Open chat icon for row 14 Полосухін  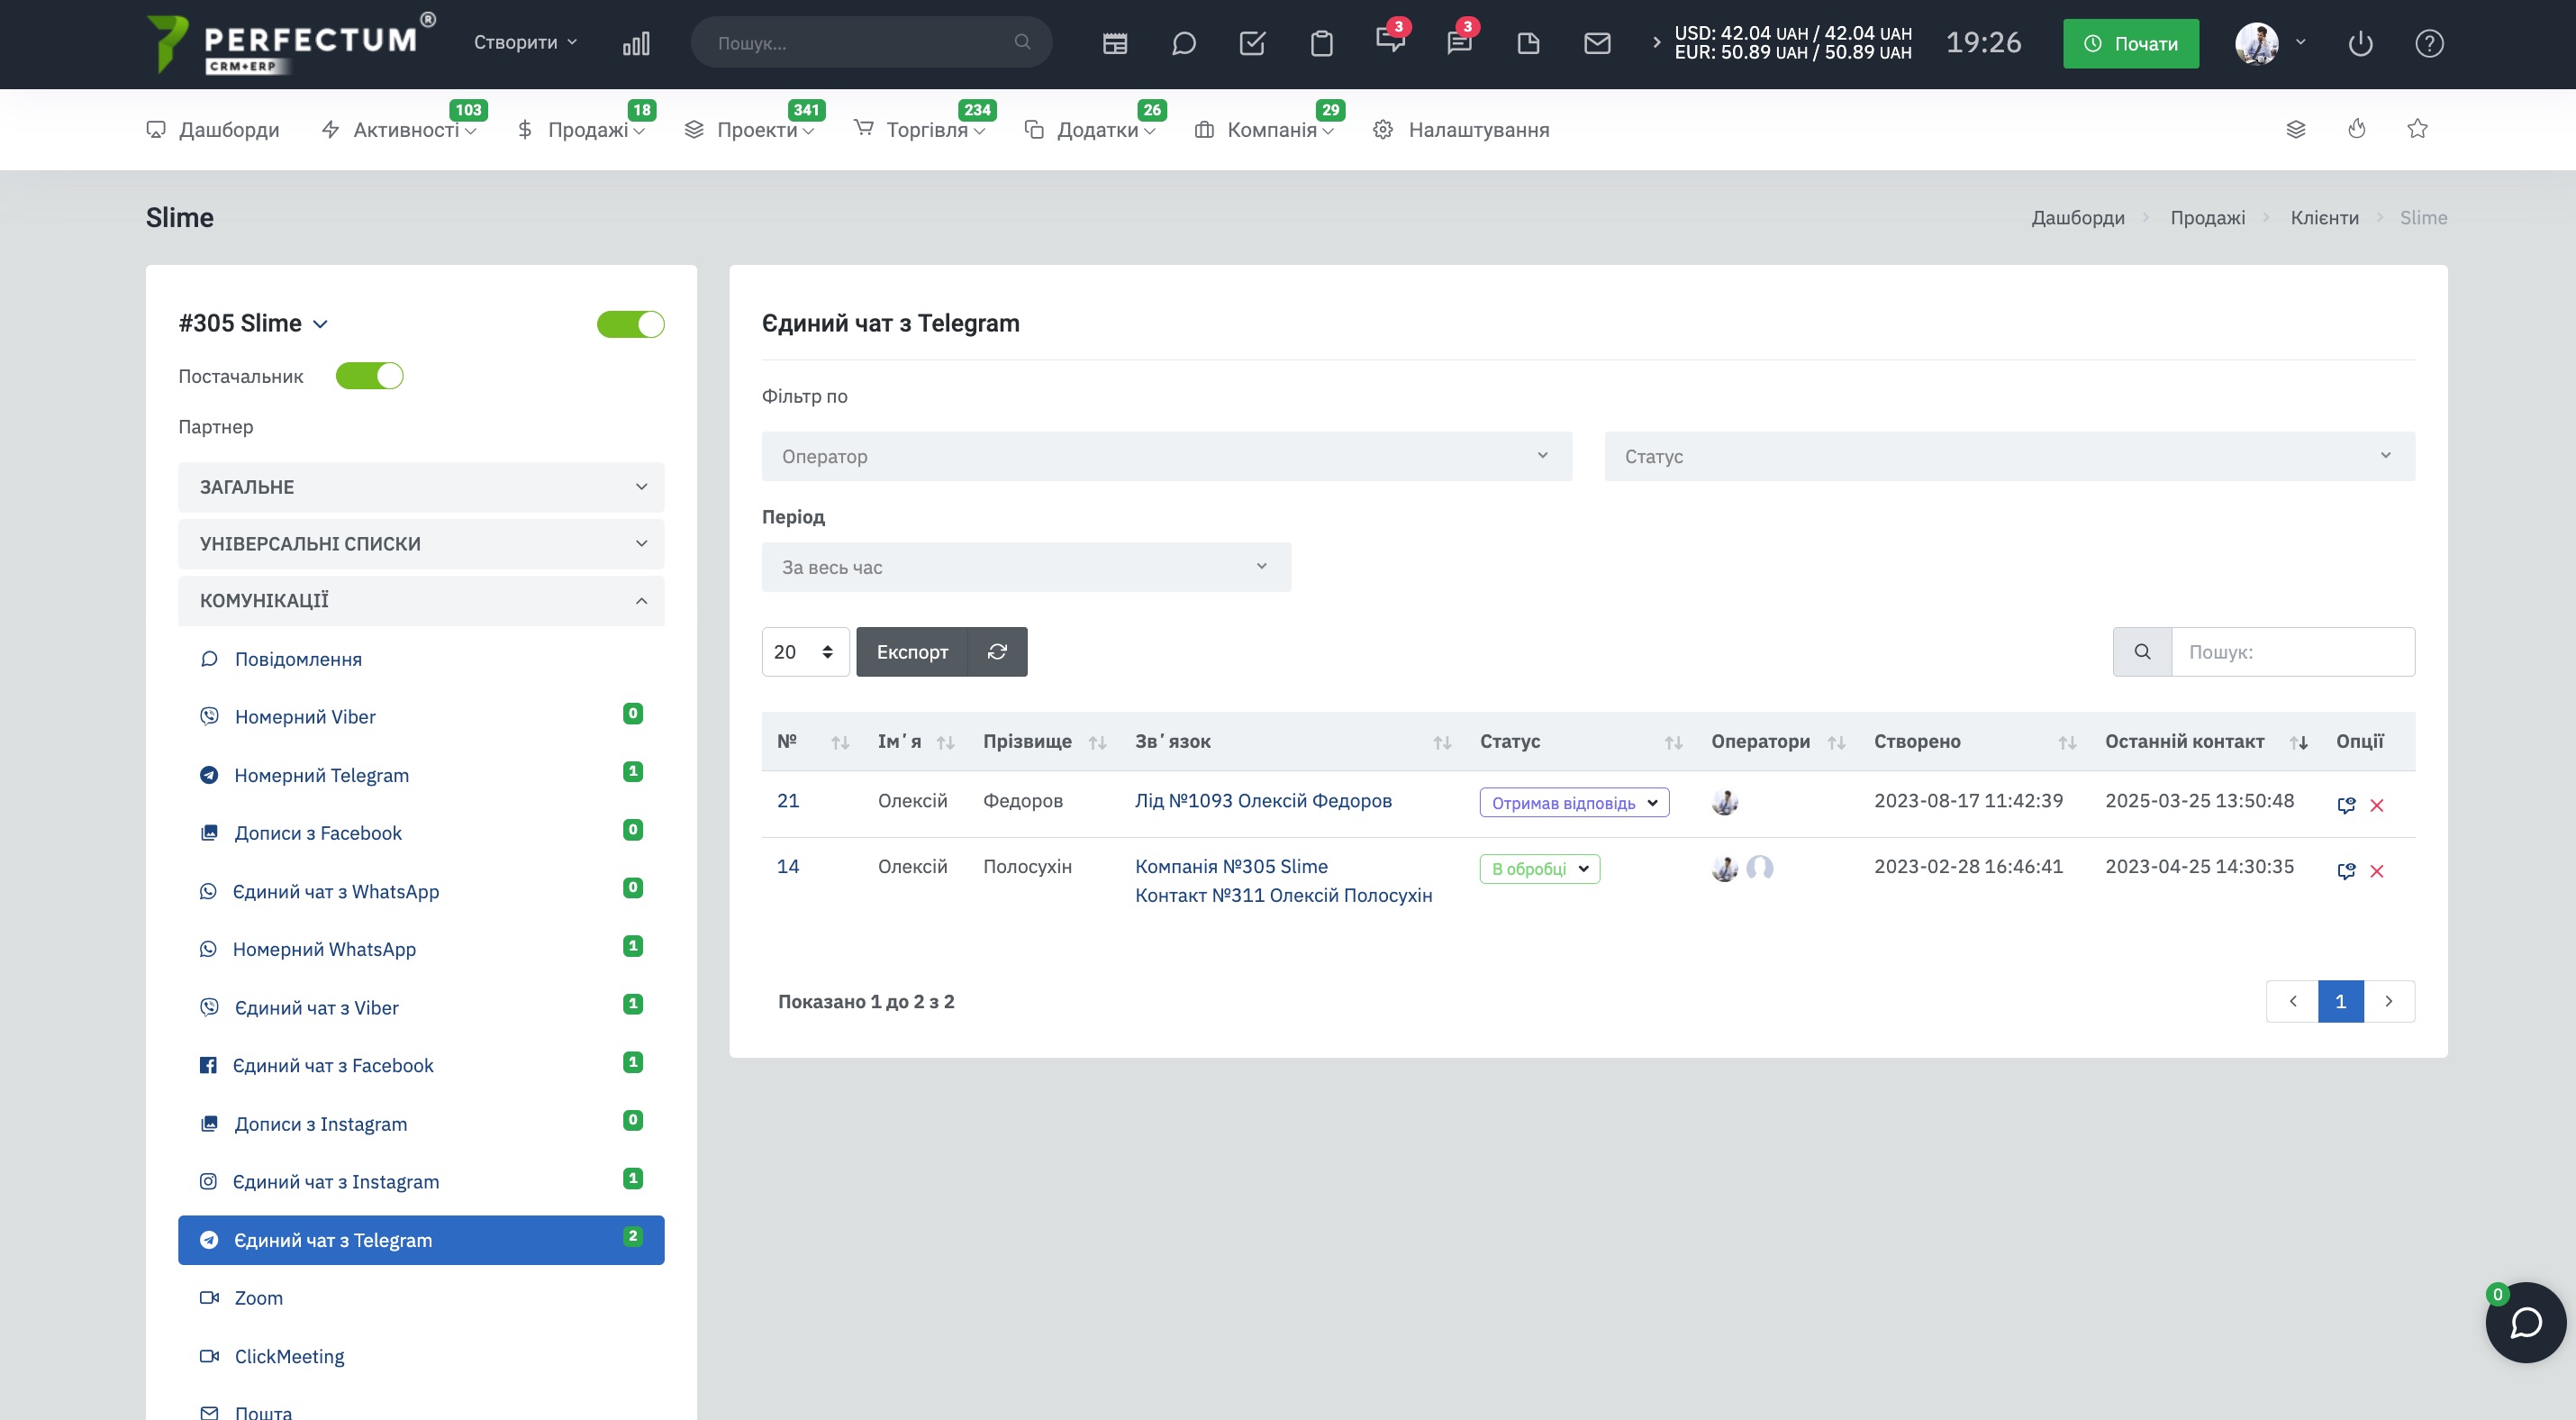2346,871
